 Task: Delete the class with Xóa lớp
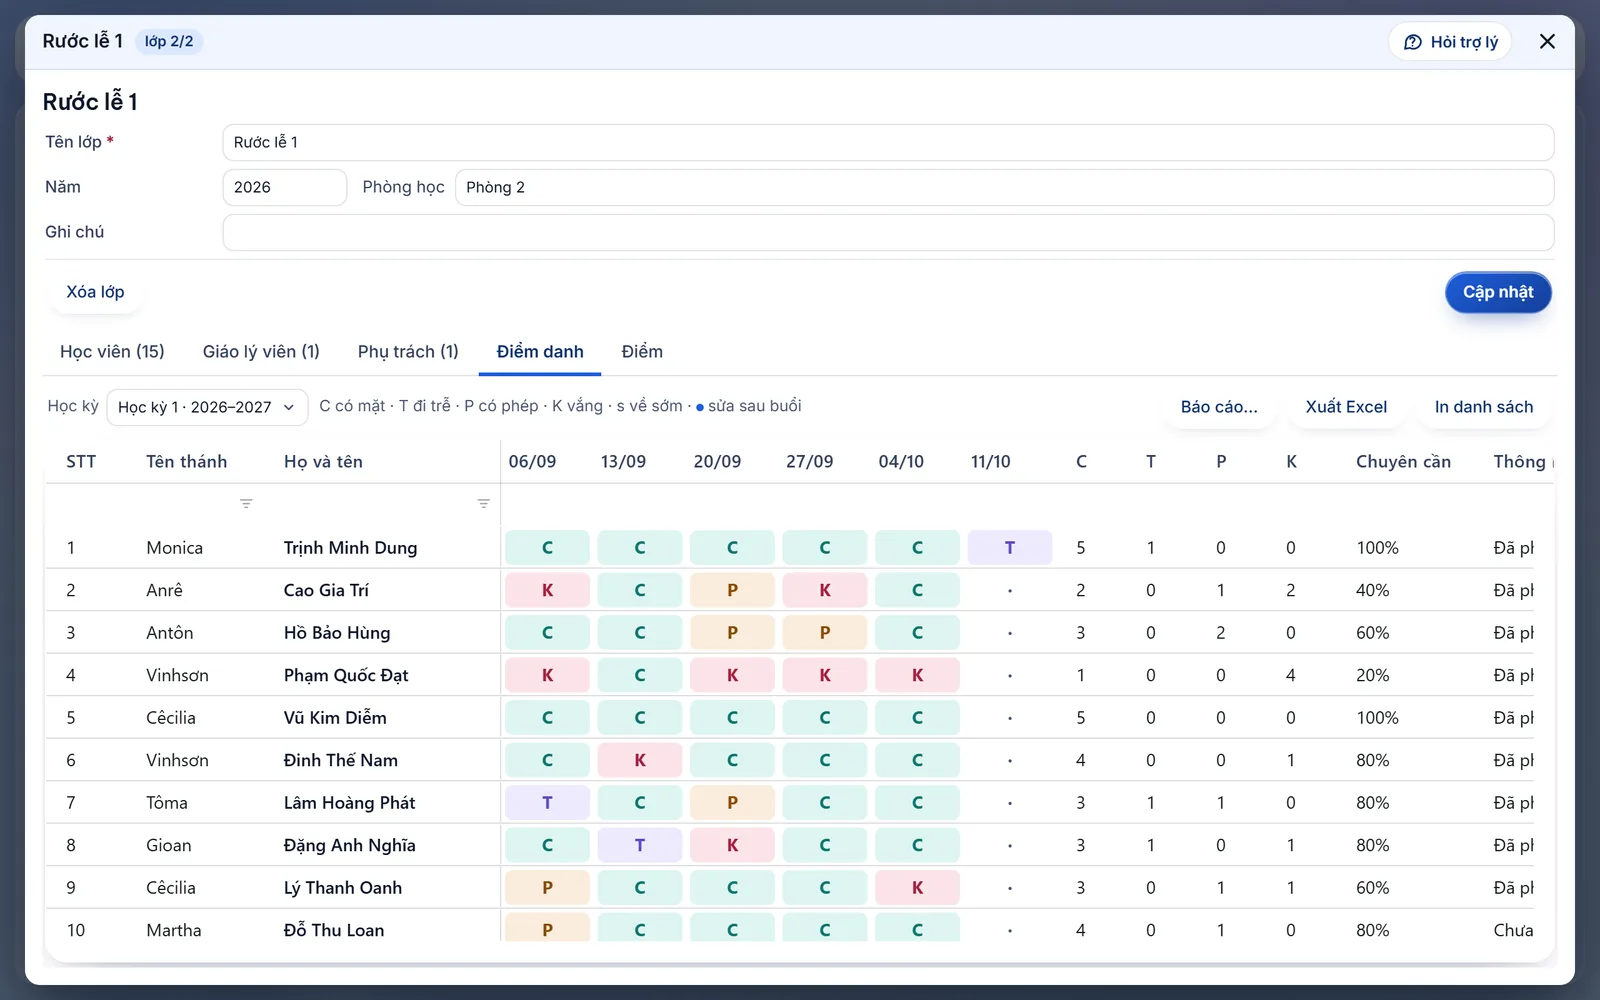pos(95,292)
